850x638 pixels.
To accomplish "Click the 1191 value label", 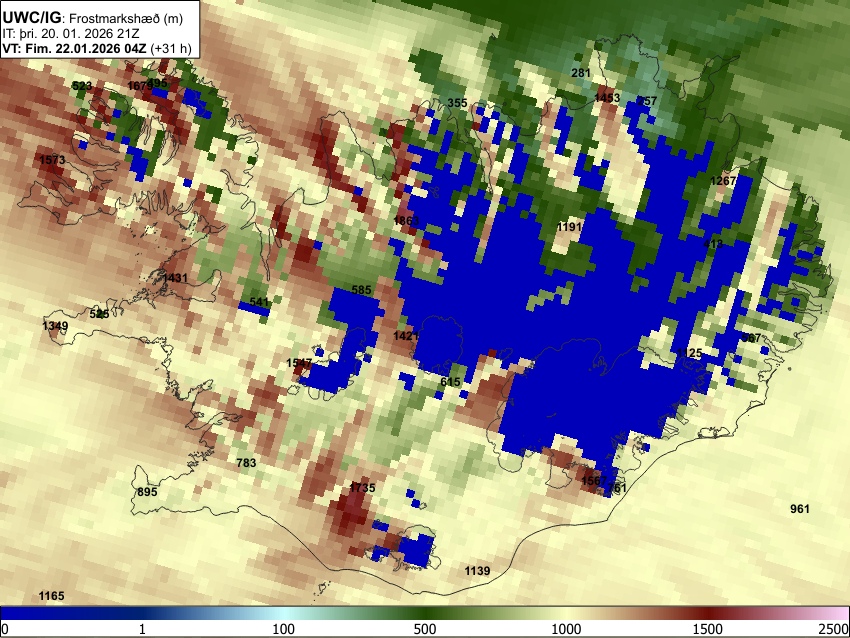I will point(570,227).
